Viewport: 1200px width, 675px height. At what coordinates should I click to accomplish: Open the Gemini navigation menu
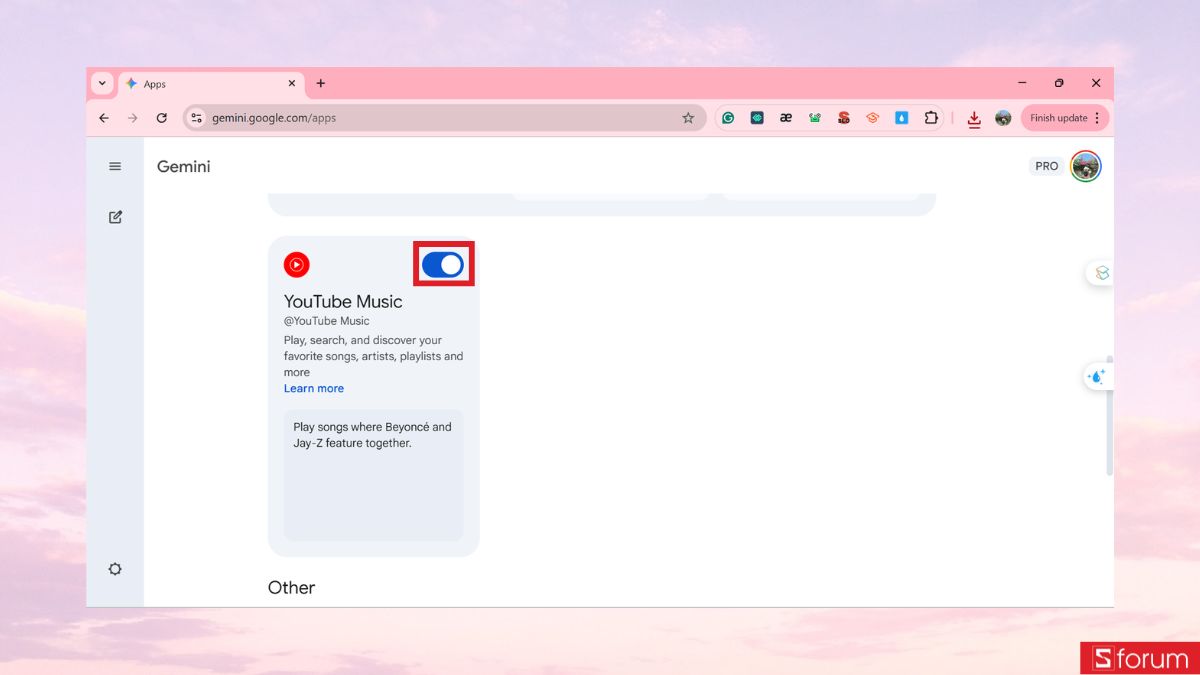pyautogui.click(x=114, y=166)
